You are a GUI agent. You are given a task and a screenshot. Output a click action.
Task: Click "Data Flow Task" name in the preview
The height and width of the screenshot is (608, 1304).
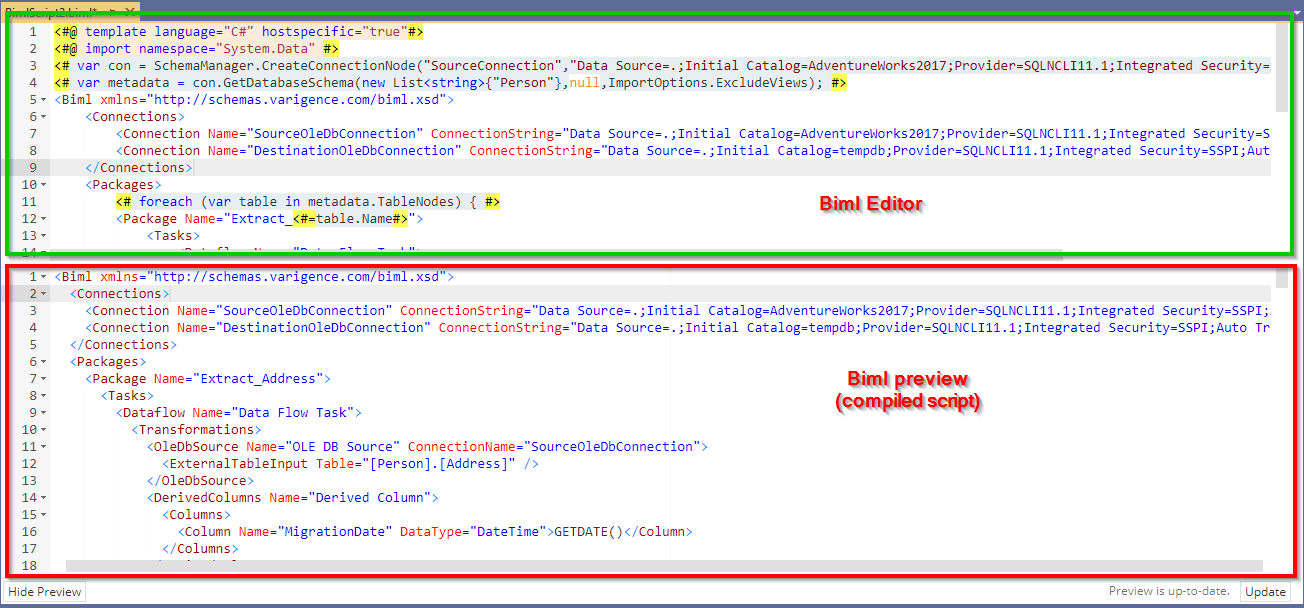[x=293, y=413]
